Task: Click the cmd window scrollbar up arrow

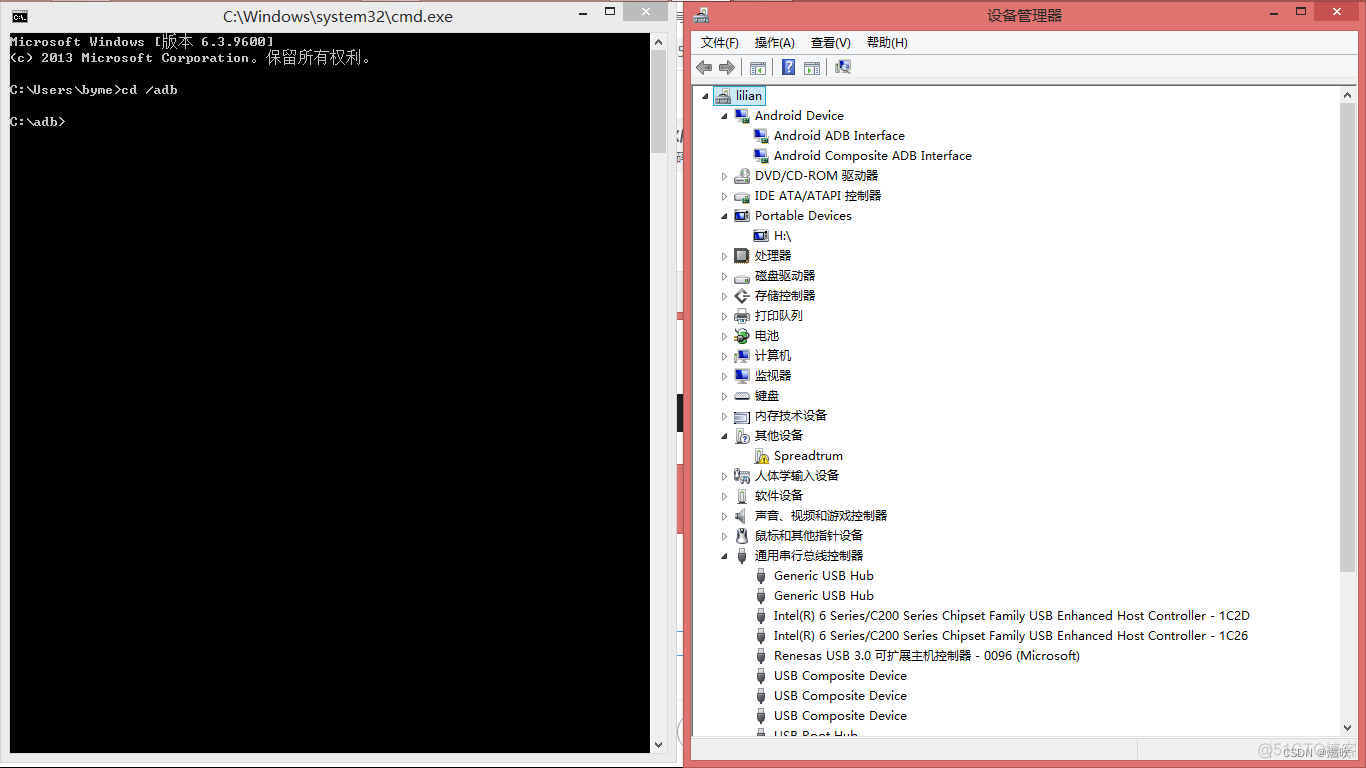Action: 658,41
